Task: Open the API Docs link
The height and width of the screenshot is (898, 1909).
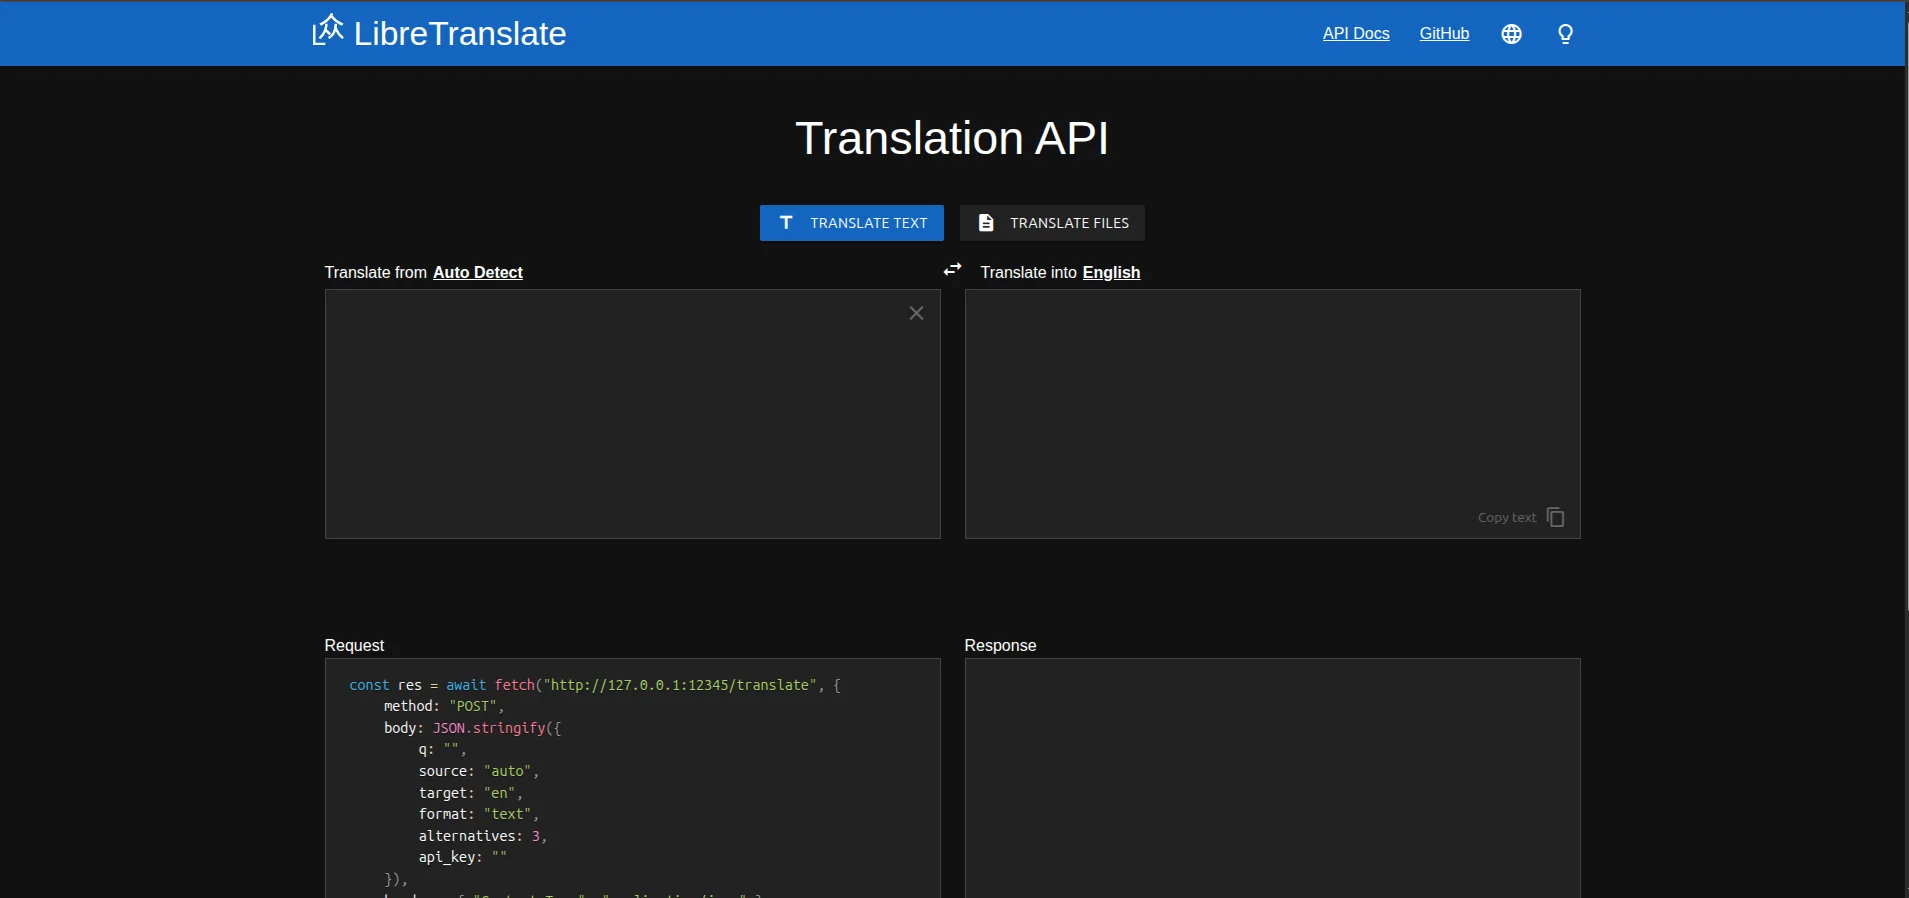Action: pyautogui.click(x=1356, y=33)
